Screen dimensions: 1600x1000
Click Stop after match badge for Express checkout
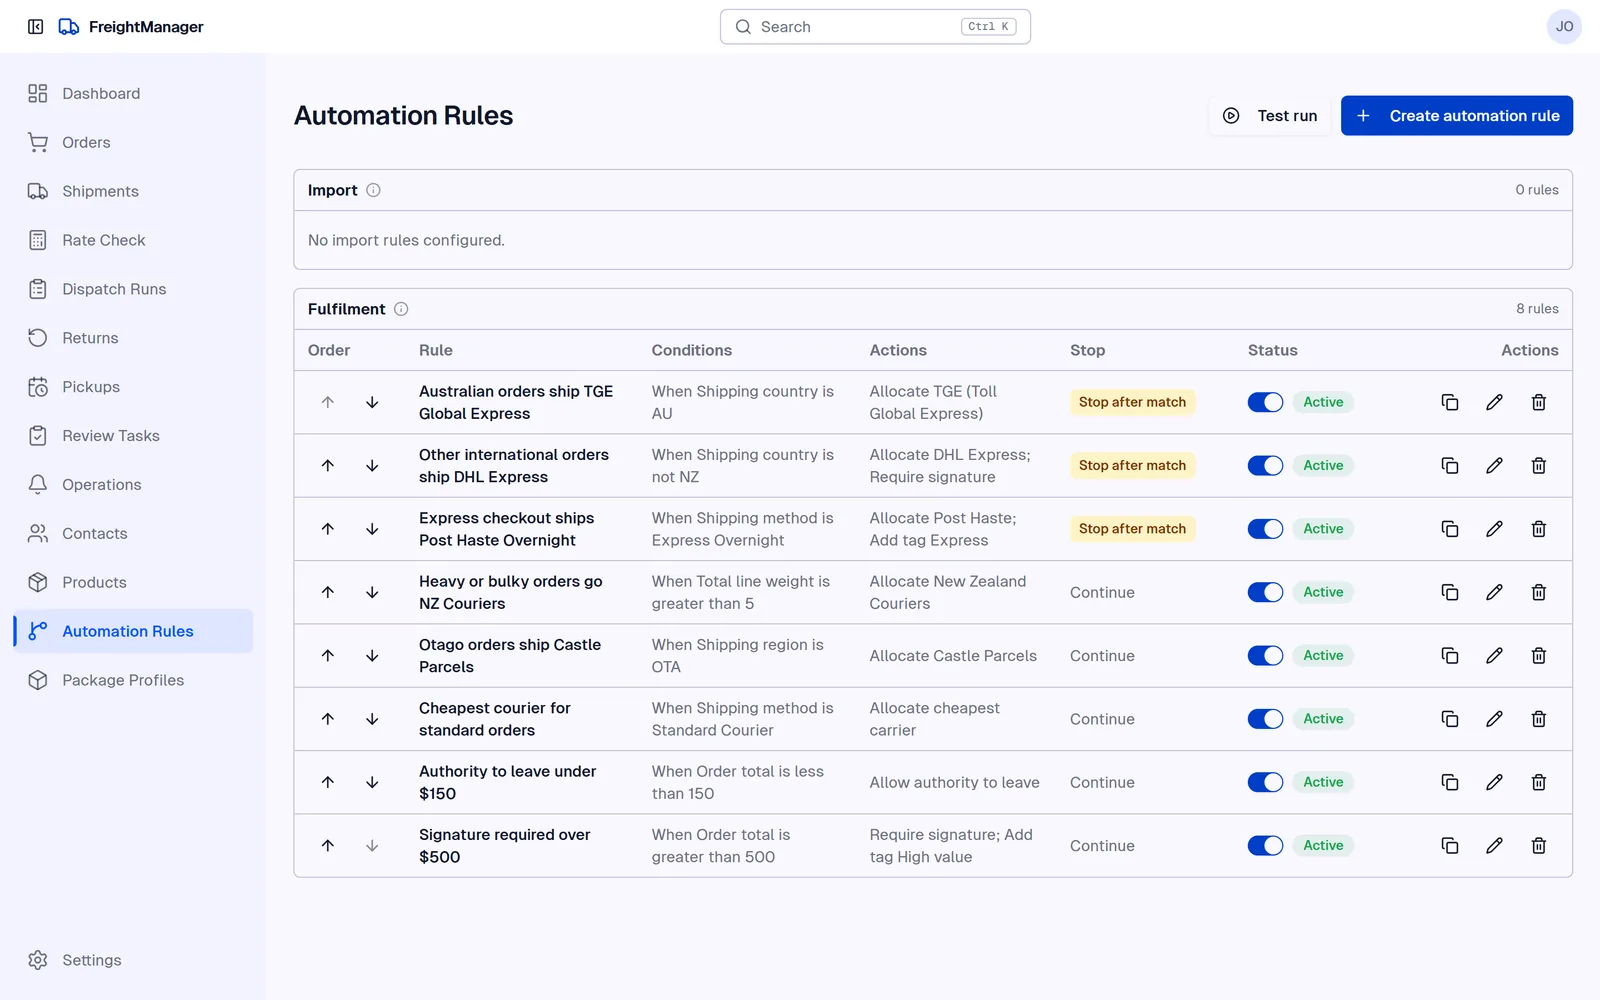tap(1132, 529)
